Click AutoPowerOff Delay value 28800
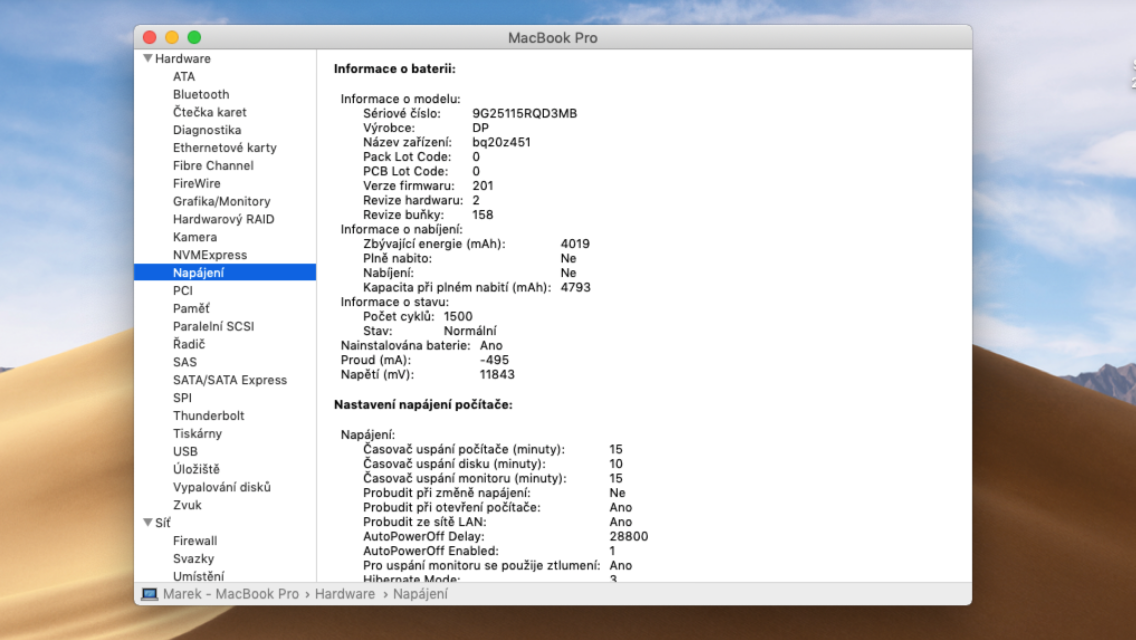Screen dimensions: 1136x640 [629, 536]
